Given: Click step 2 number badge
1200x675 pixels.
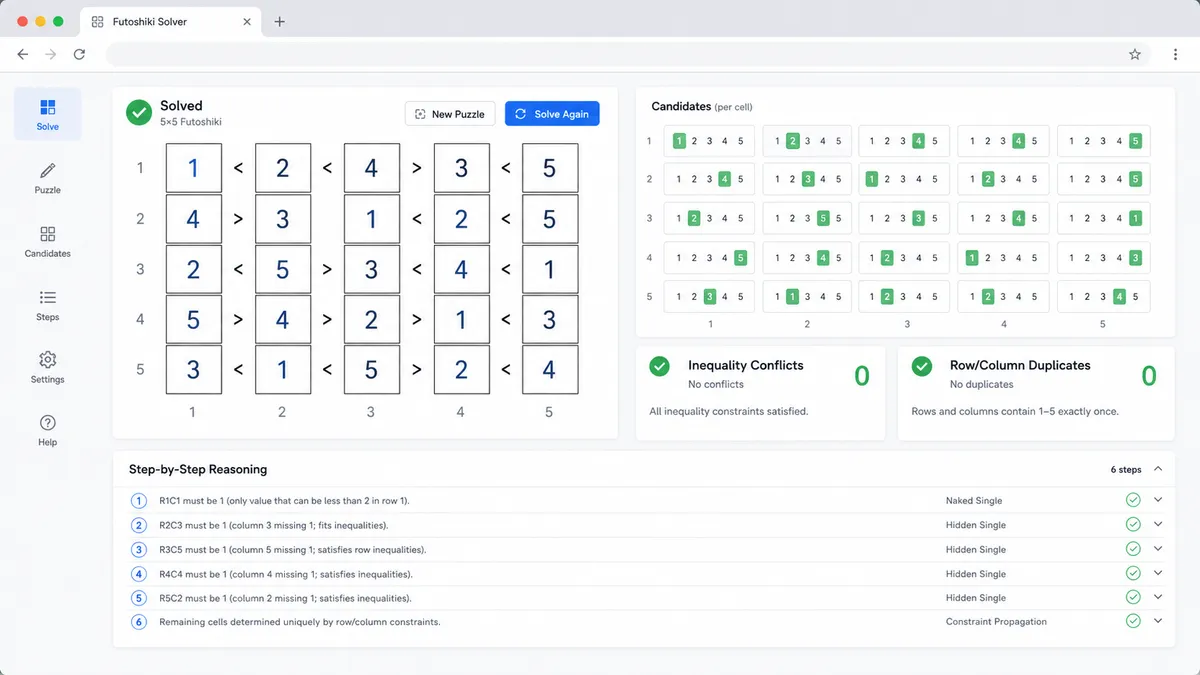Looking at the screenshot, I should click(139, 525).
